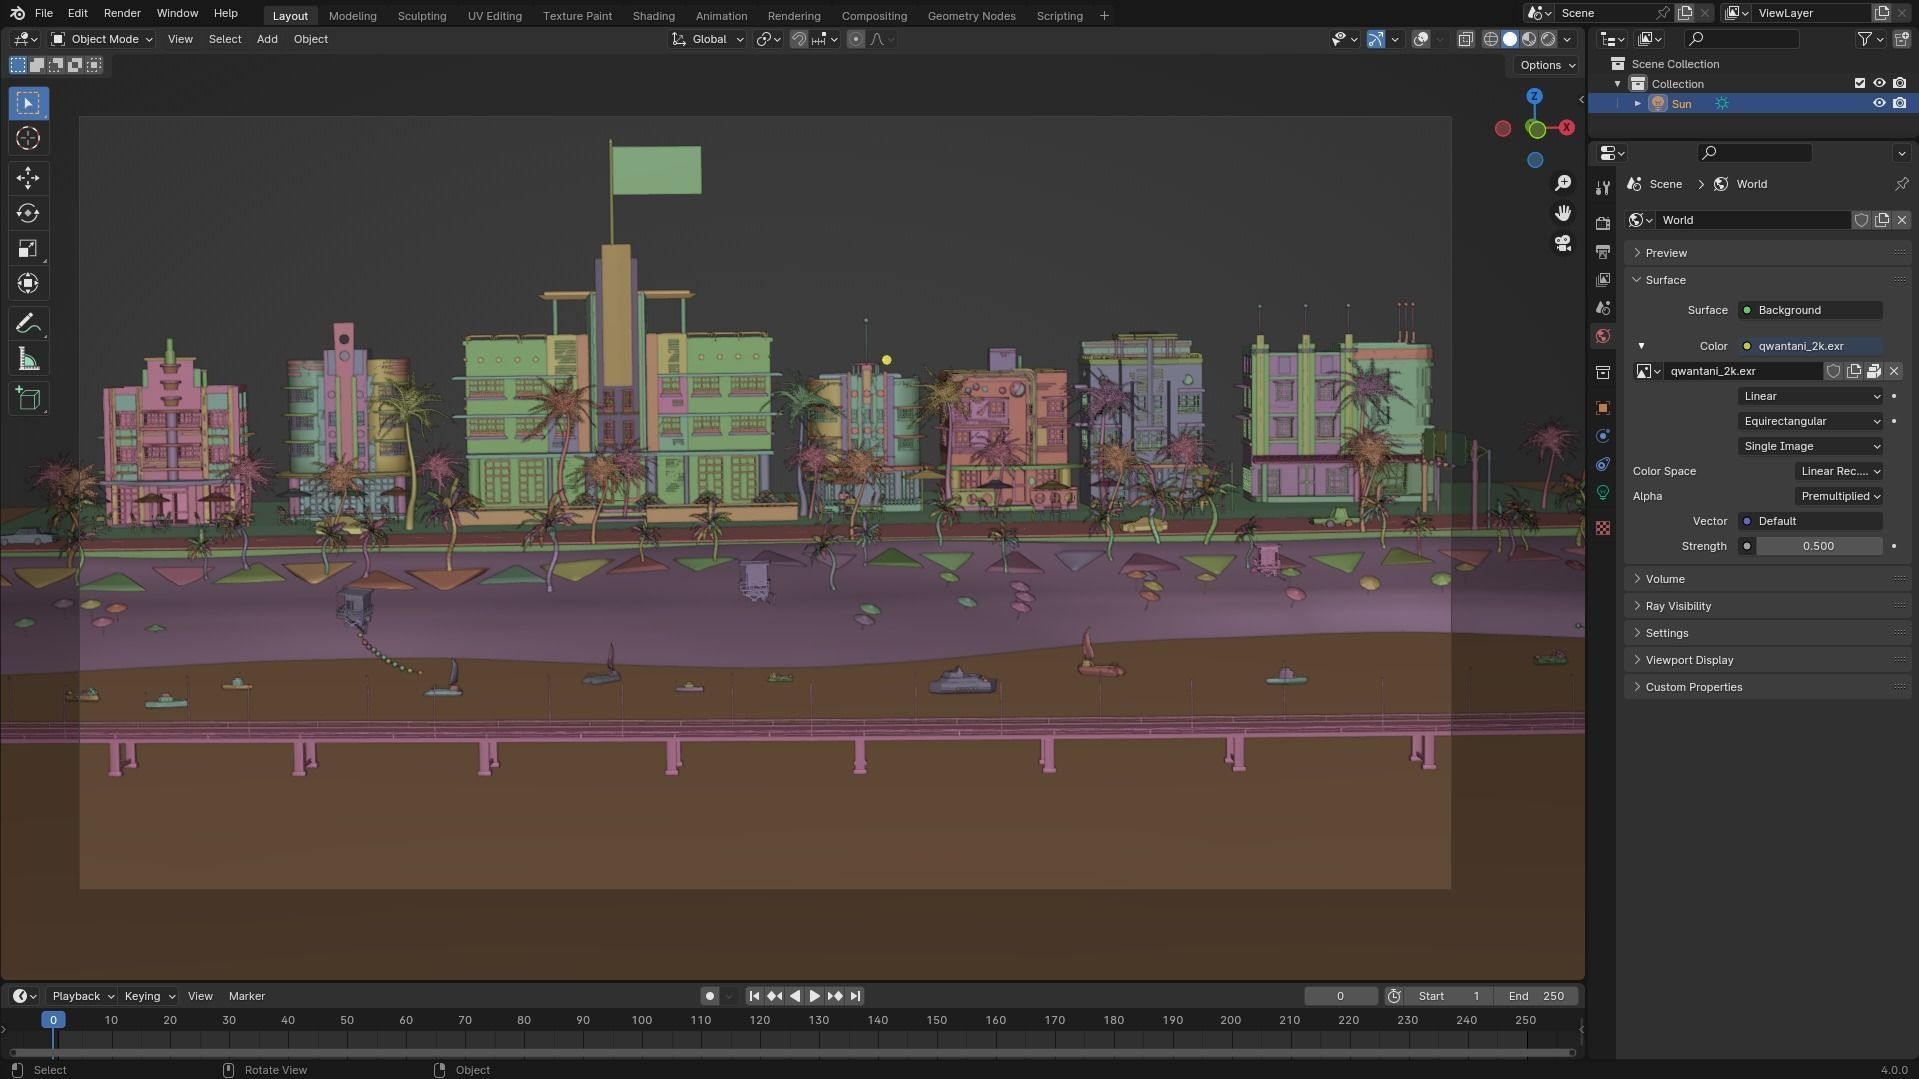This screenshot has height=1079, width=1919.
Task: Switch to material preview shading
Action: pos(1529,39)
